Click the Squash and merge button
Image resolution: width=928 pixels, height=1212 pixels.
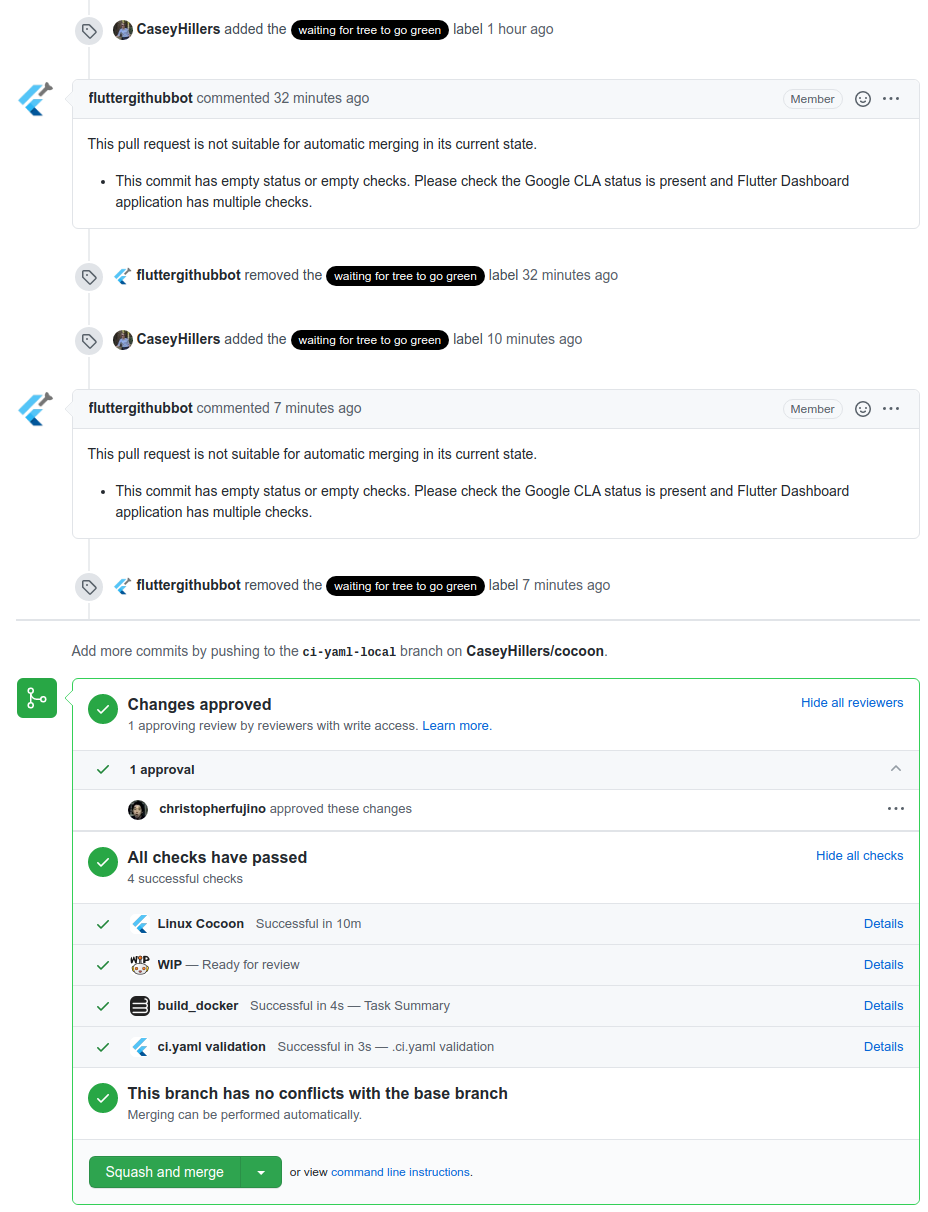click(164, 1171)
